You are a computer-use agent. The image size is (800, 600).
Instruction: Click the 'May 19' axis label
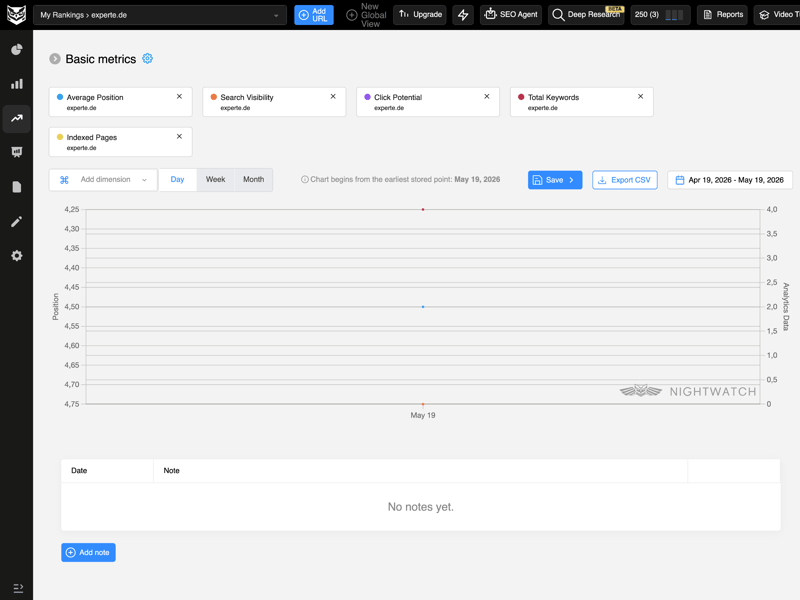point(423,415)
